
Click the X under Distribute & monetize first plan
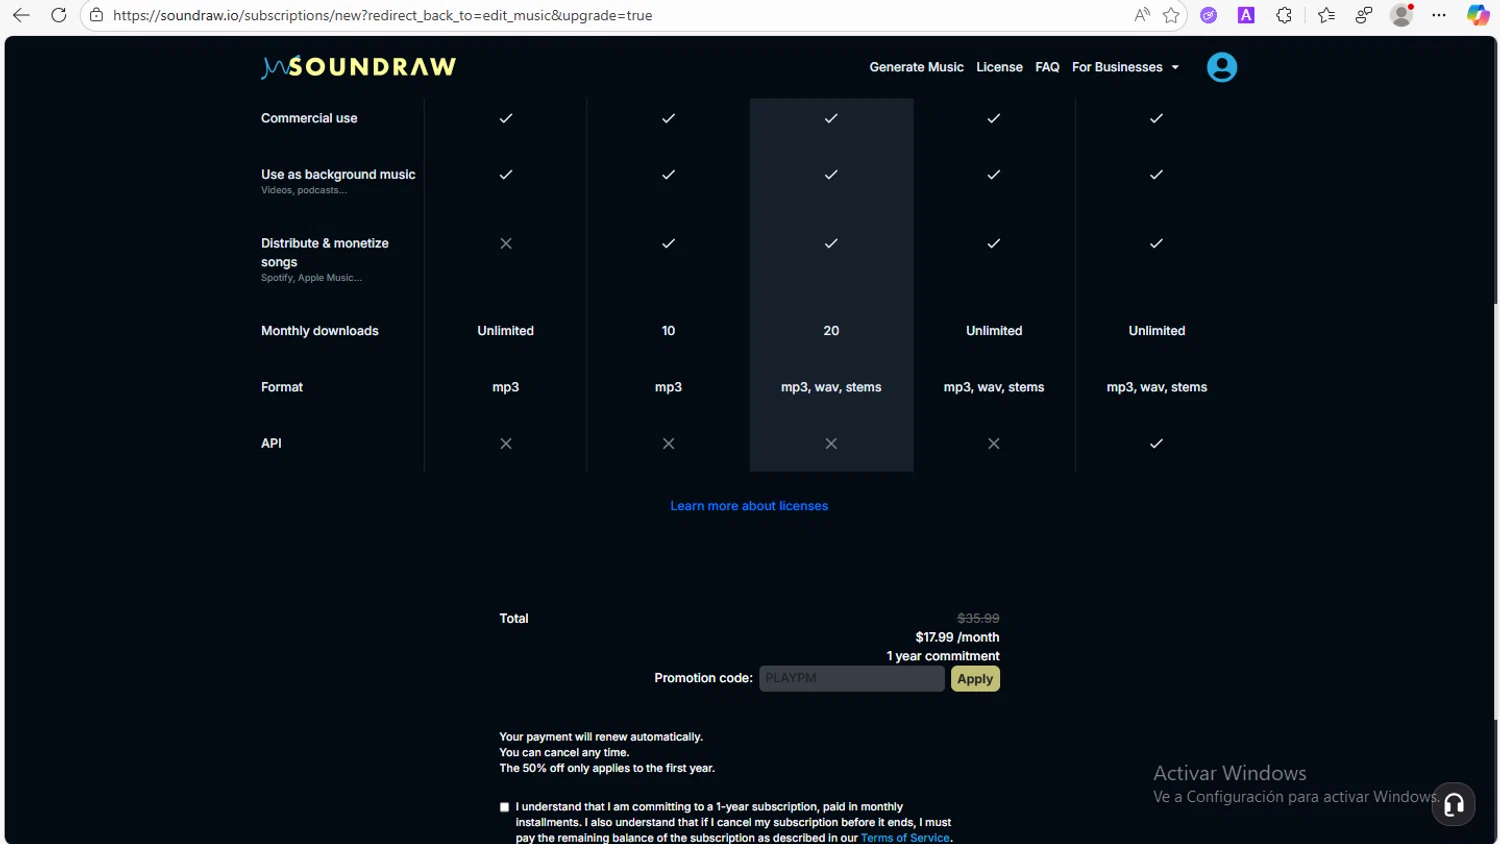(x=506, y=243)
